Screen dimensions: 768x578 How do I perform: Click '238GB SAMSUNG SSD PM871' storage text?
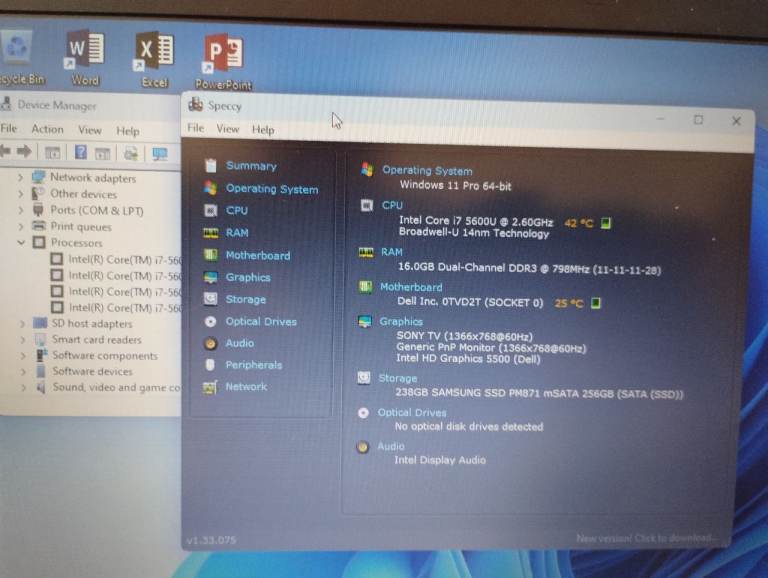[539, 393]
